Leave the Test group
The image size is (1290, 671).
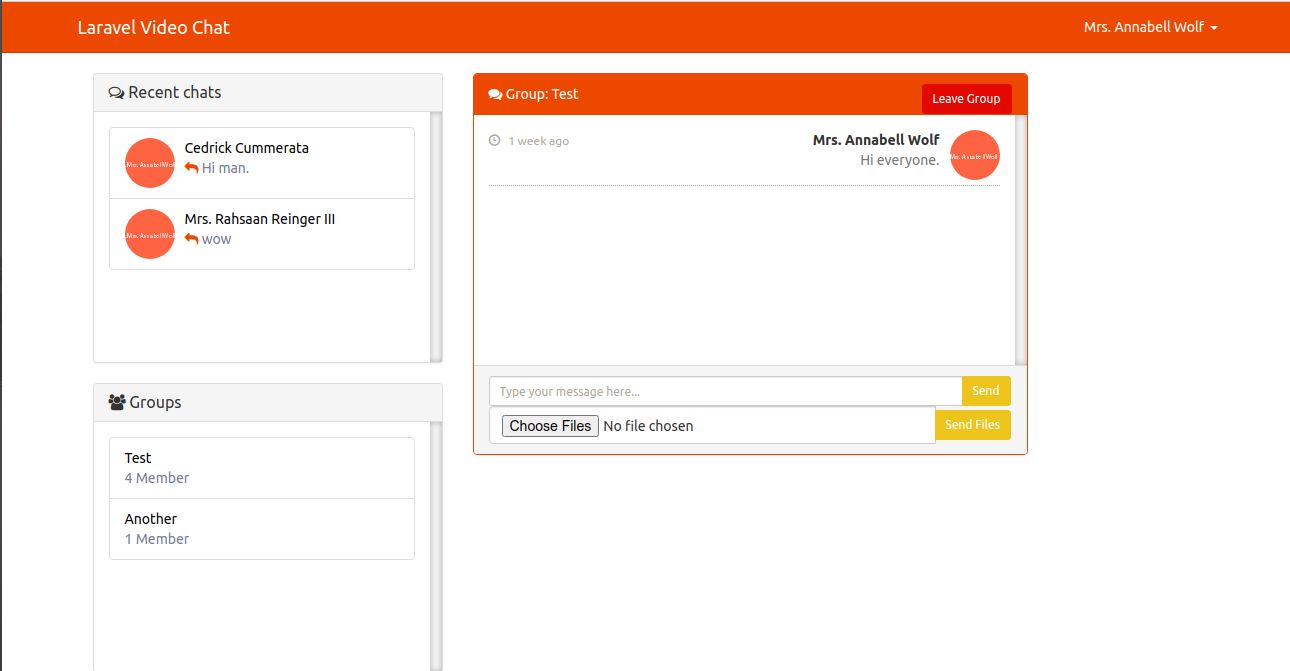966,99
